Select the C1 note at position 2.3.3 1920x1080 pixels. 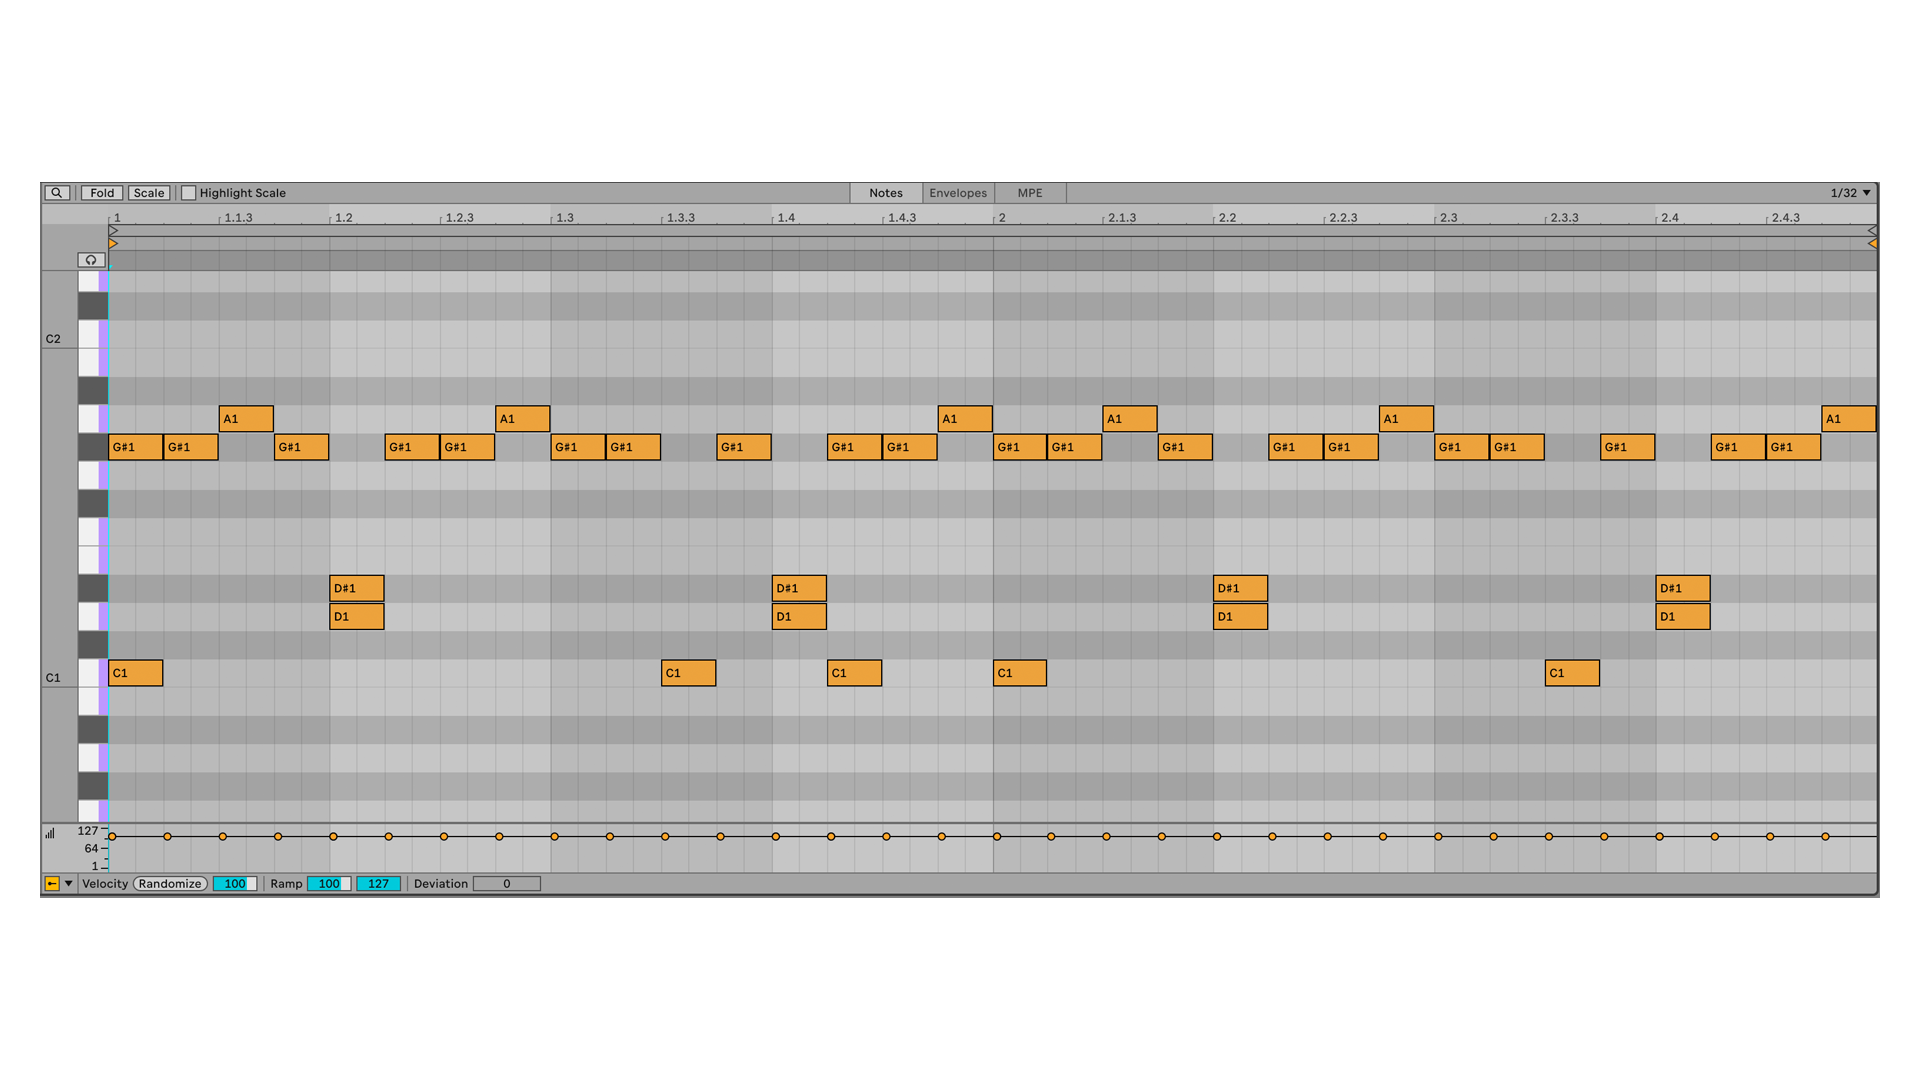tap(1572, 673)
